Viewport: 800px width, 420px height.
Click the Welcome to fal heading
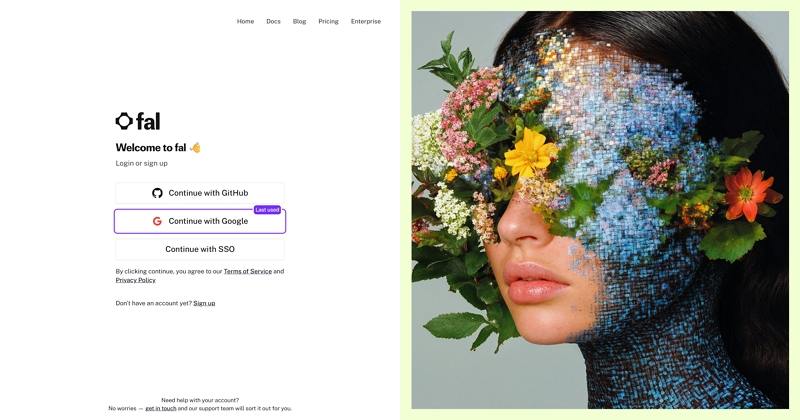(151, 147)
